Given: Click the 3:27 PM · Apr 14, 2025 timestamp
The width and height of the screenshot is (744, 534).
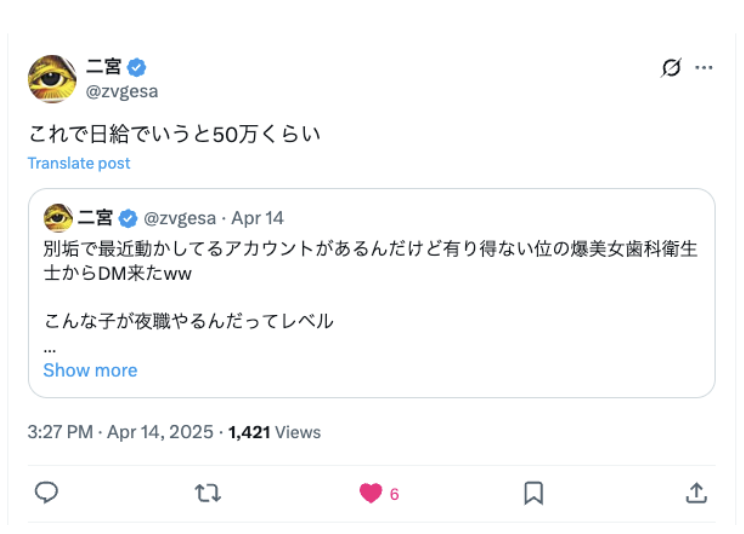Looking at the screenshot, I should coord(120,432).
